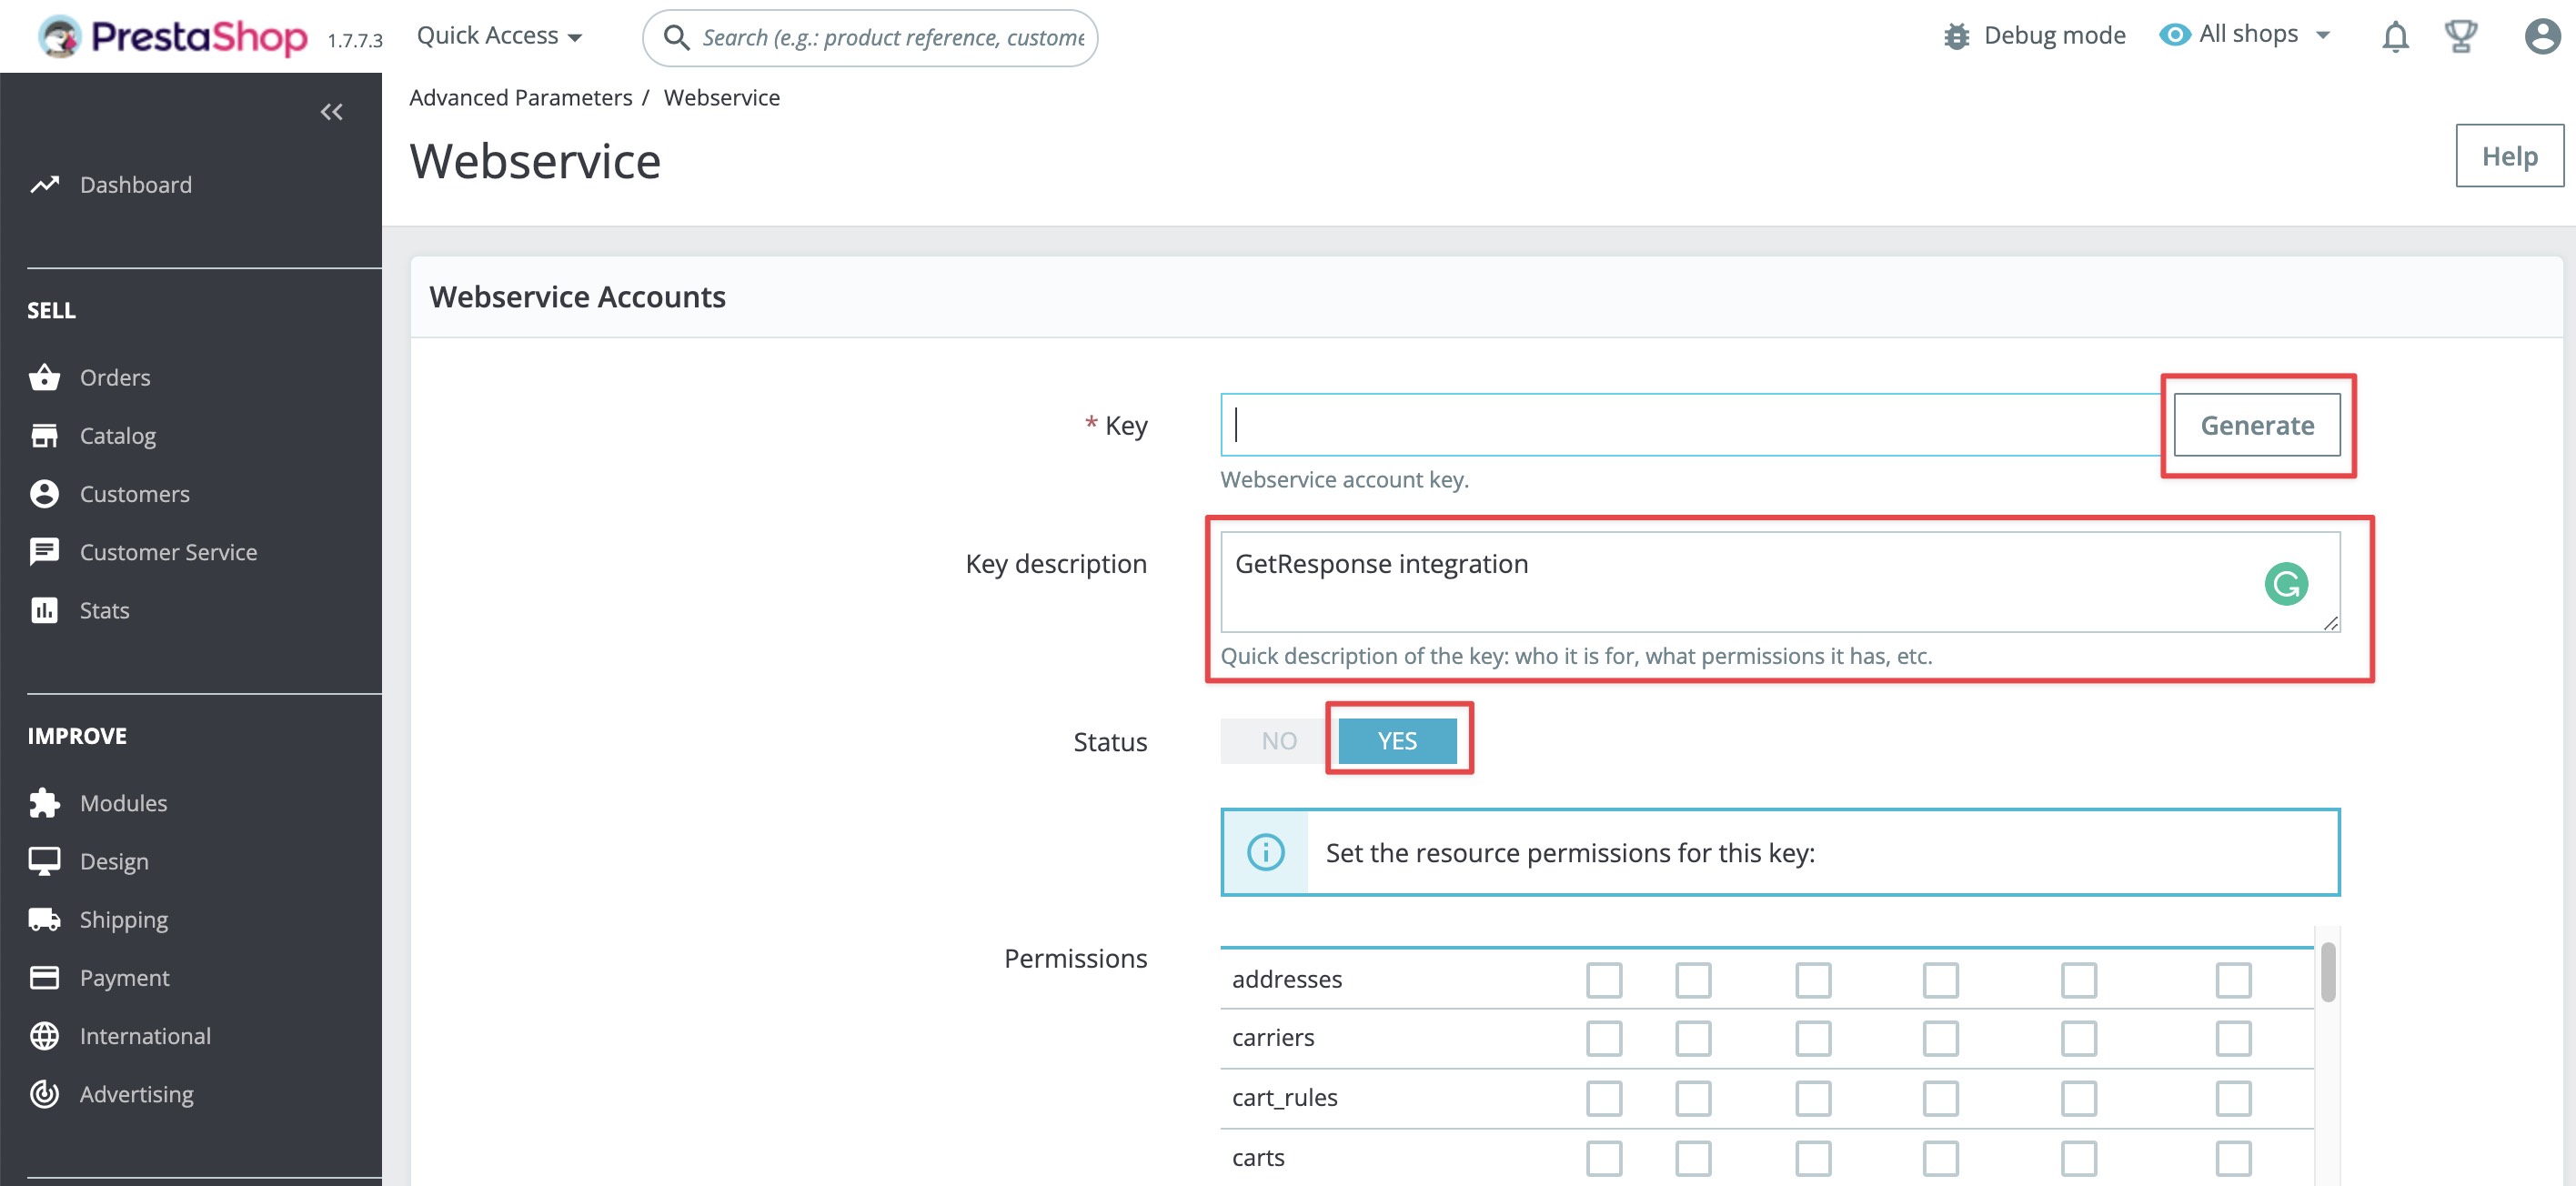Tick fourth checkbox in cart_rules row

1940,1098
